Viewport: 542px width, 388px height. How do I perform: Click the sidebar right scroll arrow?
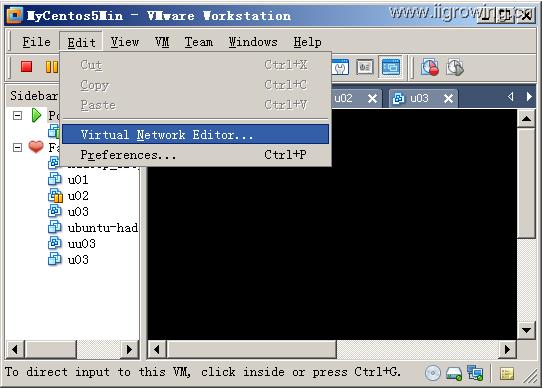point(130,349)
